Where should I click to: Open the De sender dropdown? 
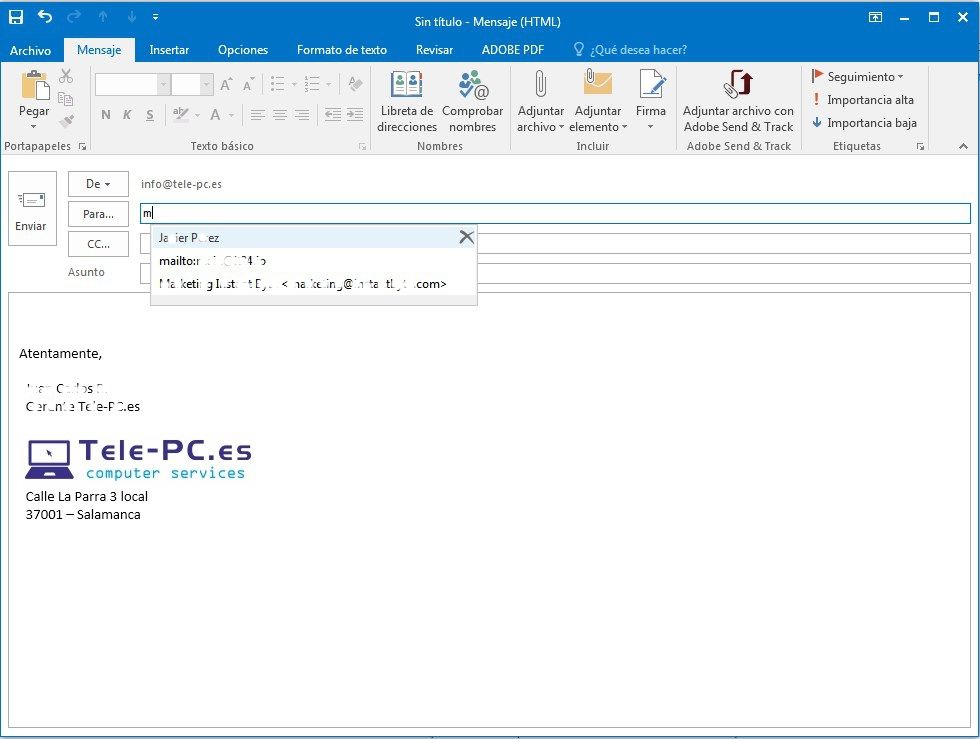(98, 184)
